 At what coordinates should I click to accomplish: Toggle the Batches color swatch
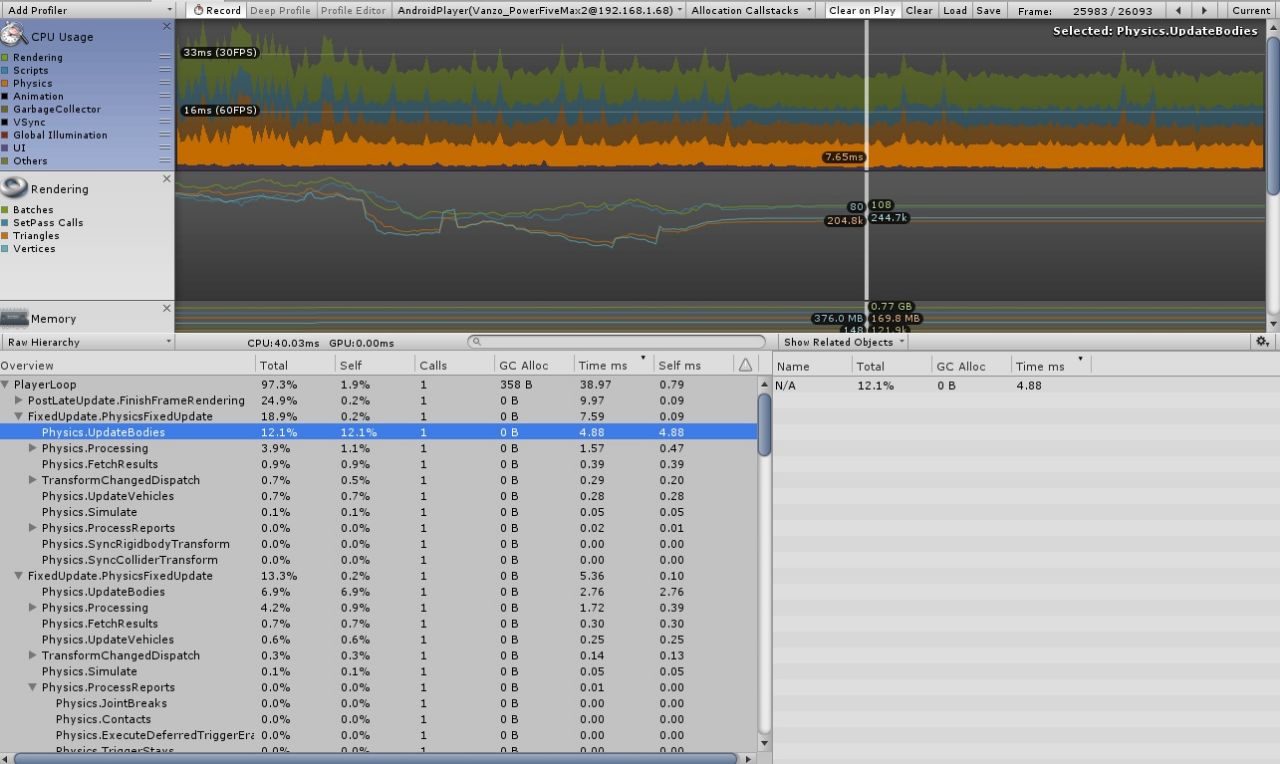click(5, 210)
